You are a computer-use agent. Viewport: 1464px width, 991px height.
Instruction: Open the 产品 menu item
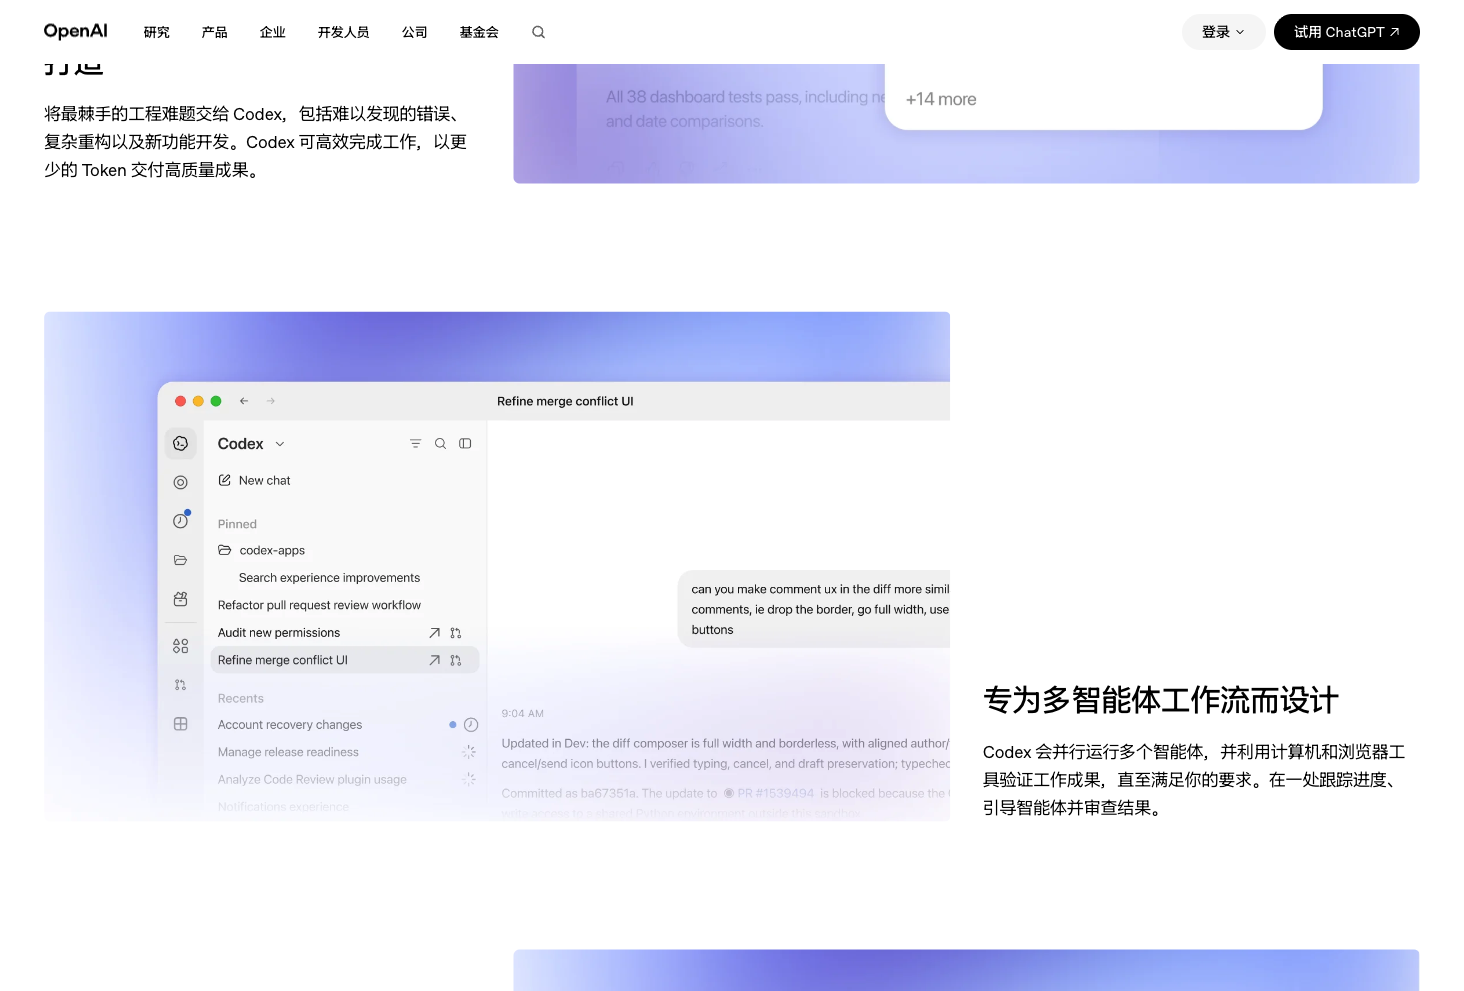215,32
